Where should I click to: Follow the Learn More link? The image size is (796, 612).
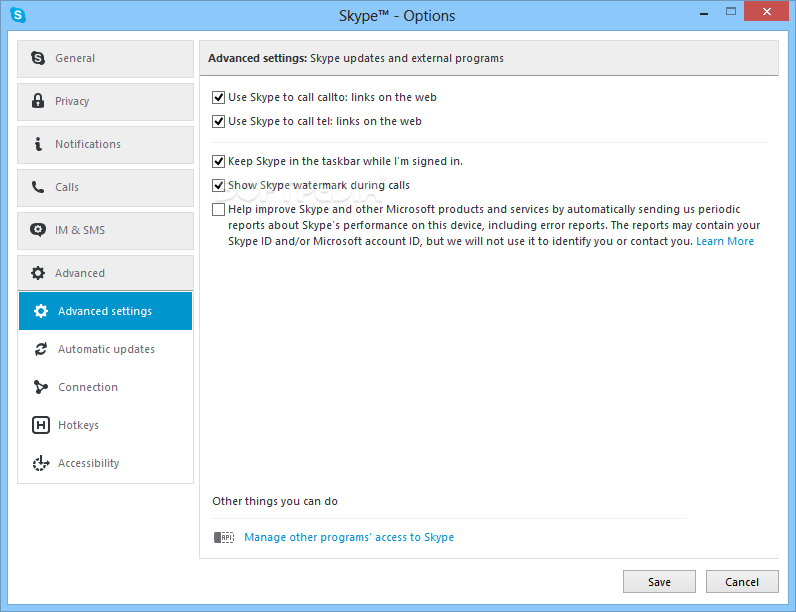pyautogui.click(x=724, y=241)
